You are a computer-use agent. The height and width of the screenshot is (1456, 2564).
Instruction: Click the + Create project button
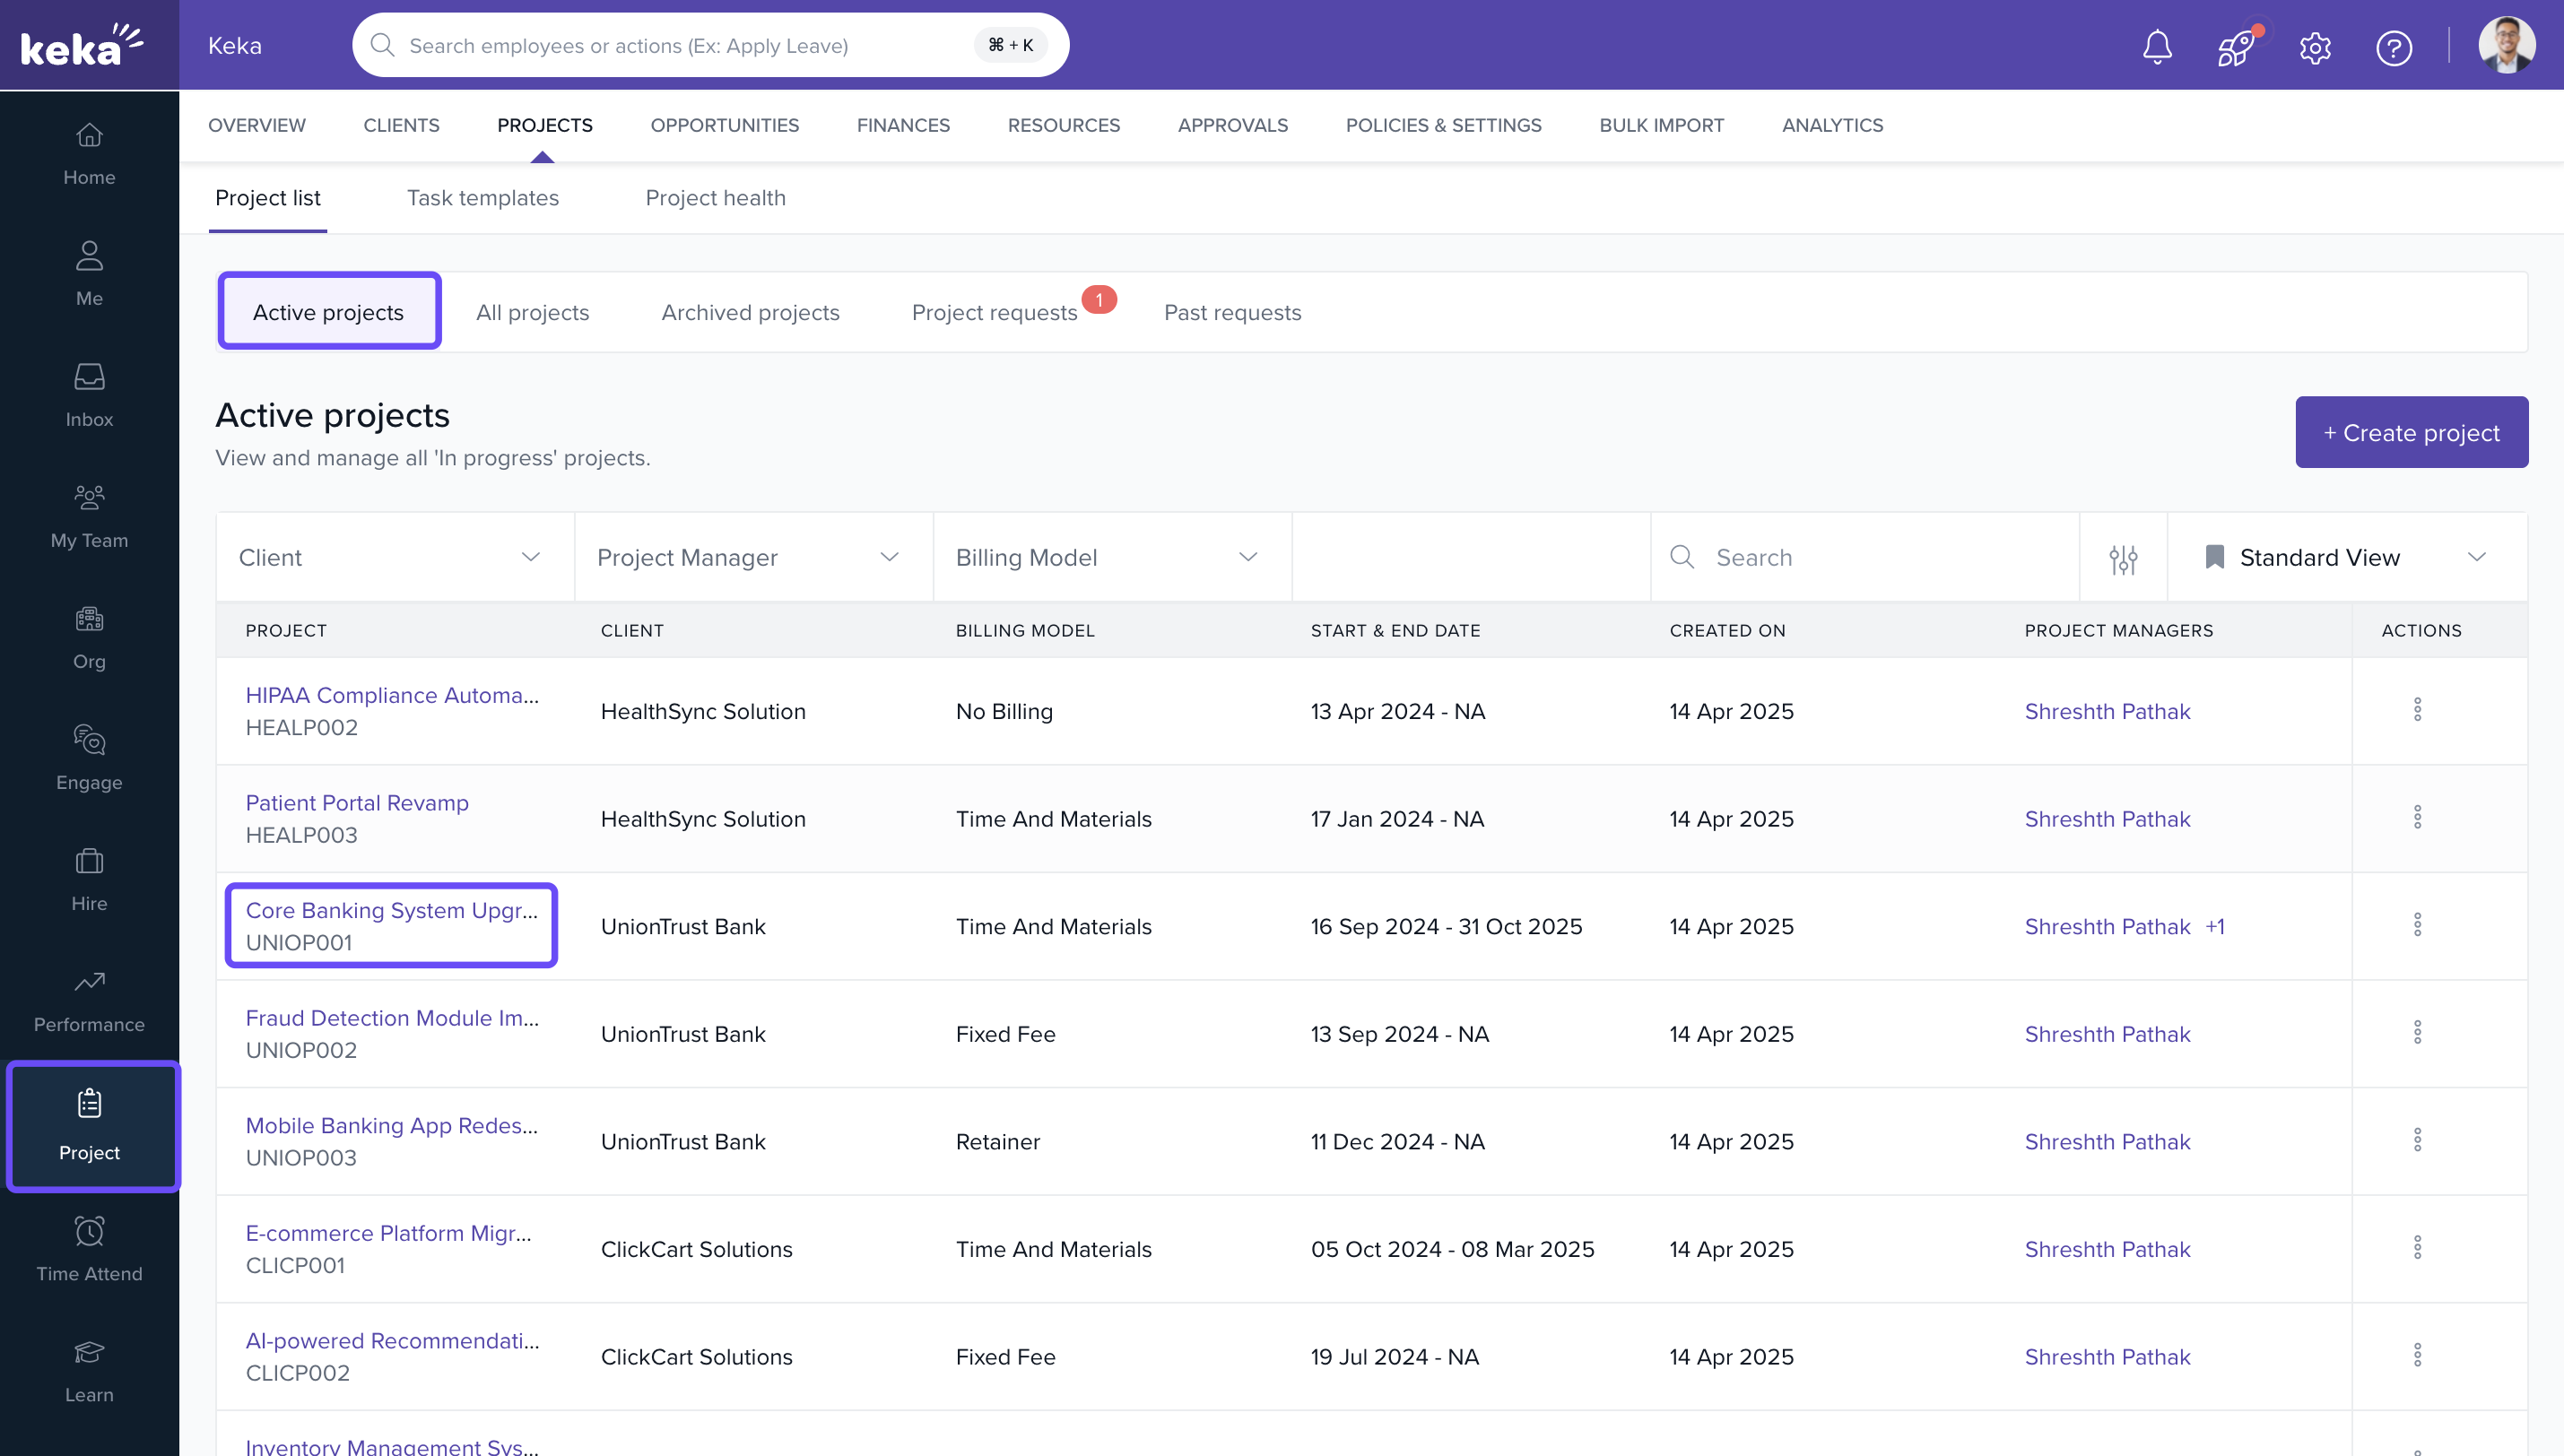point(2411,432)
